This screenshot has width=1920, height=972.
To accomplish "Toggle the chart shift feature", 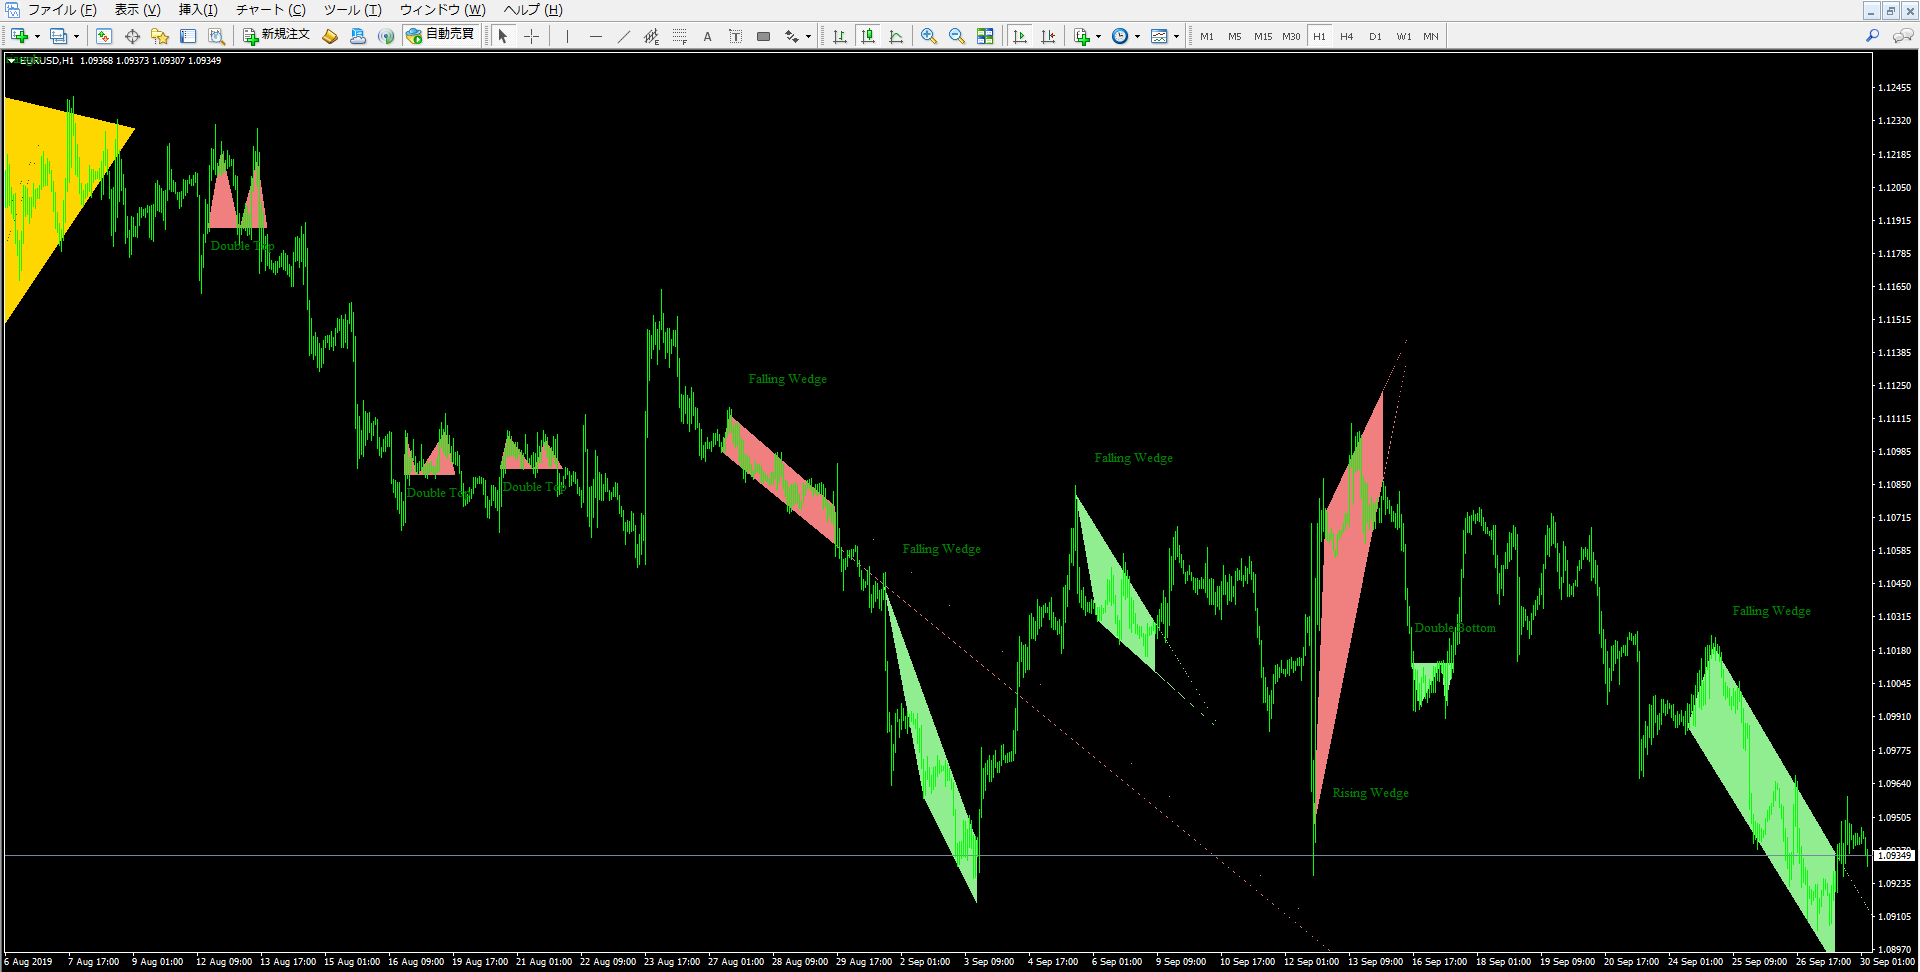I will [1048, 36].
